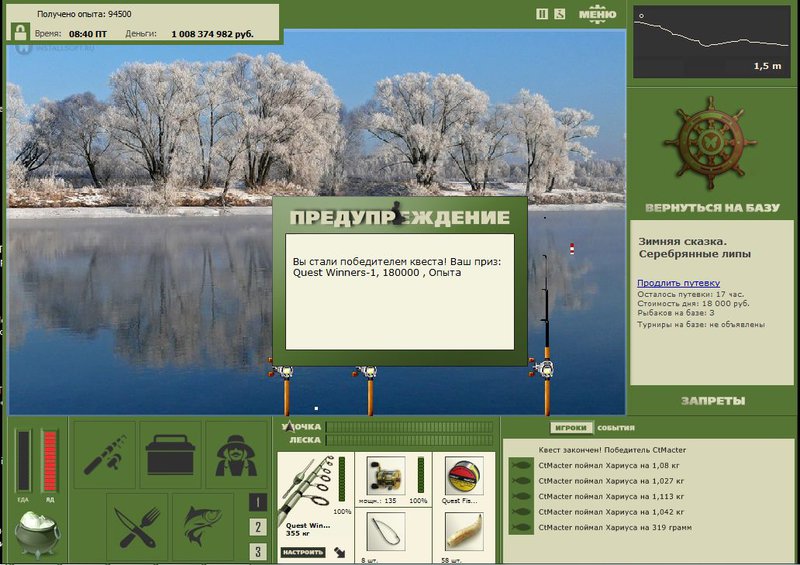The width and height of the screenshot is (800, 565).
Task: Click the Стоимость дня: 18 000 руб. text
Action: pyautogui.click(x=693, y=303)
